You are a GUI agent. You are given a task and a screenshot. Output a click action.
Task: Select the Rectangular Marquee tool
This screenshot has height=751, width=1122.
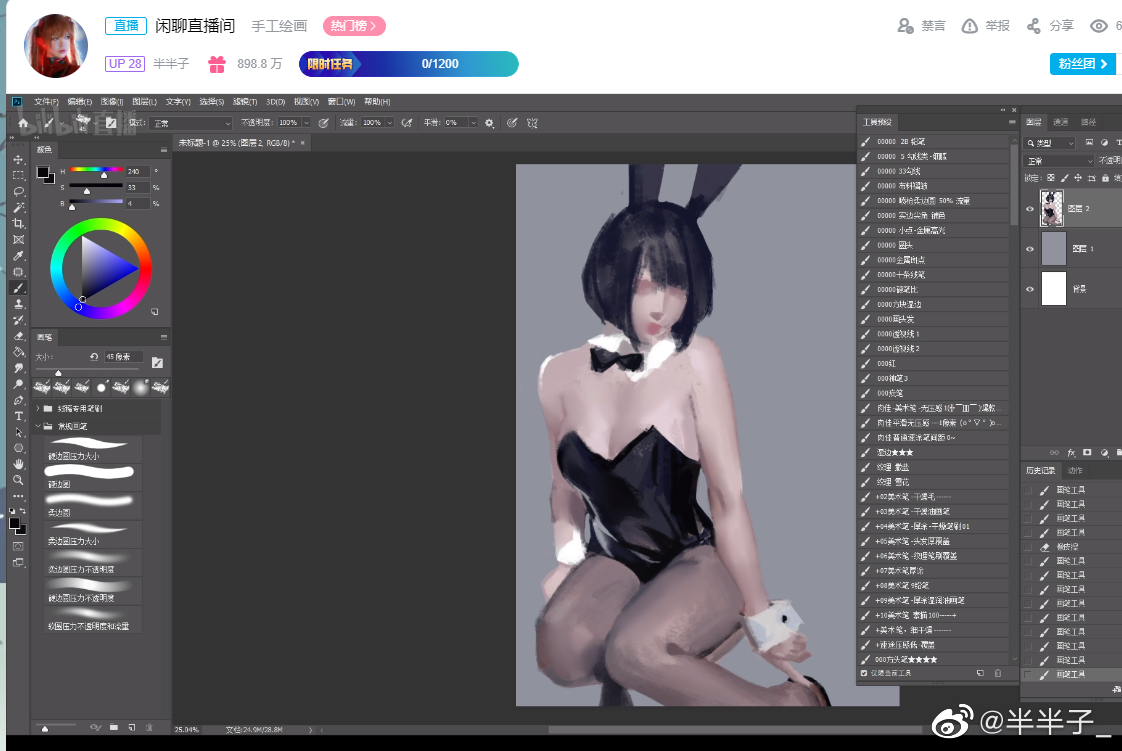(x=19, y=175)
